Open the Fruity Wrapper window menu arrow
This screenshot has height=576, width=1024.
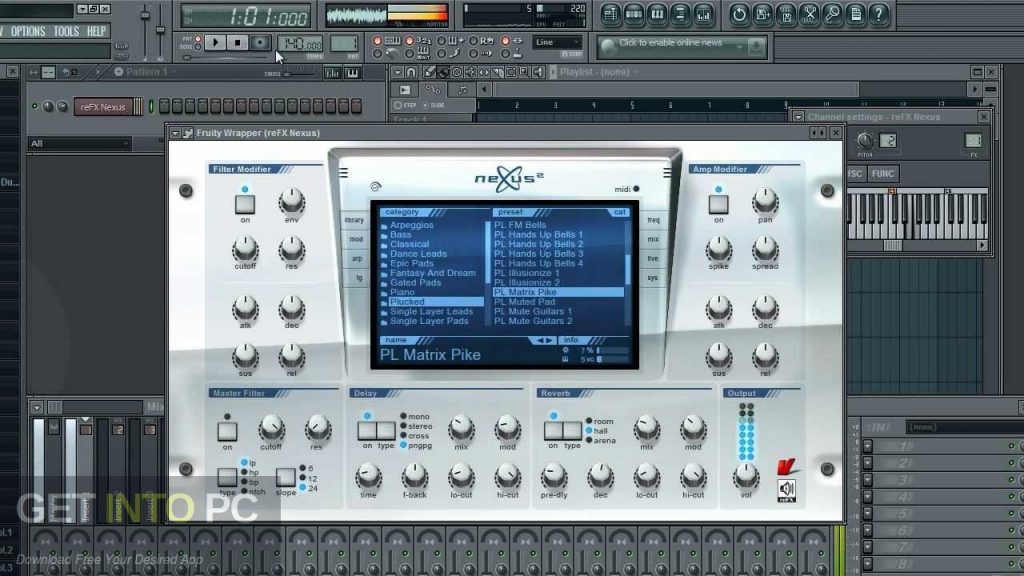coord(175,133)
